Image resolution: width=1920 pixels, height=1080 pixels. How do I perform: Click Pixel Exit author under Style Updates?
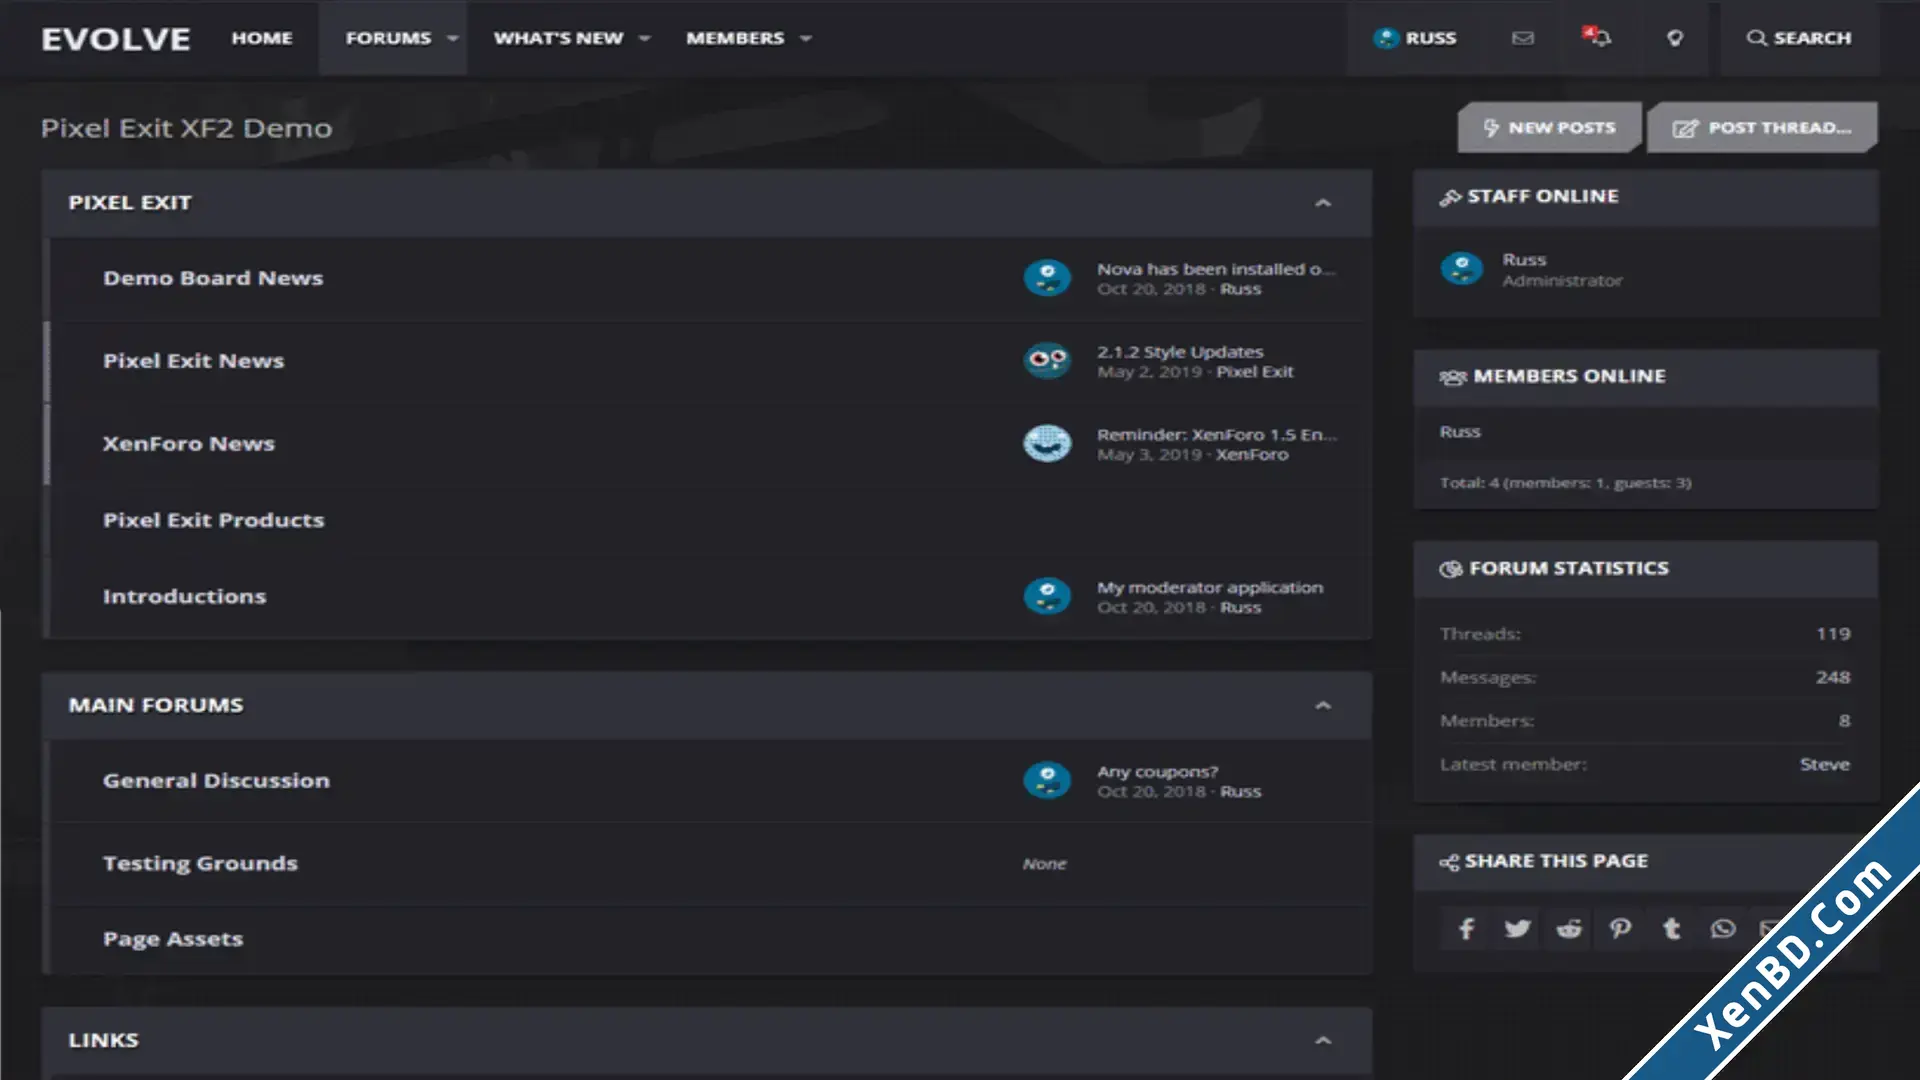(x=1255, y=372)
